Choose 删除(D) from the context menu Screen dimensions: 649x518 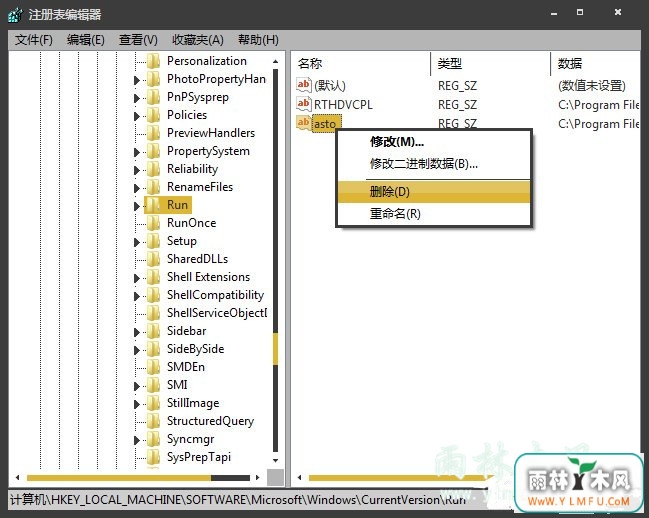point(434,192)
